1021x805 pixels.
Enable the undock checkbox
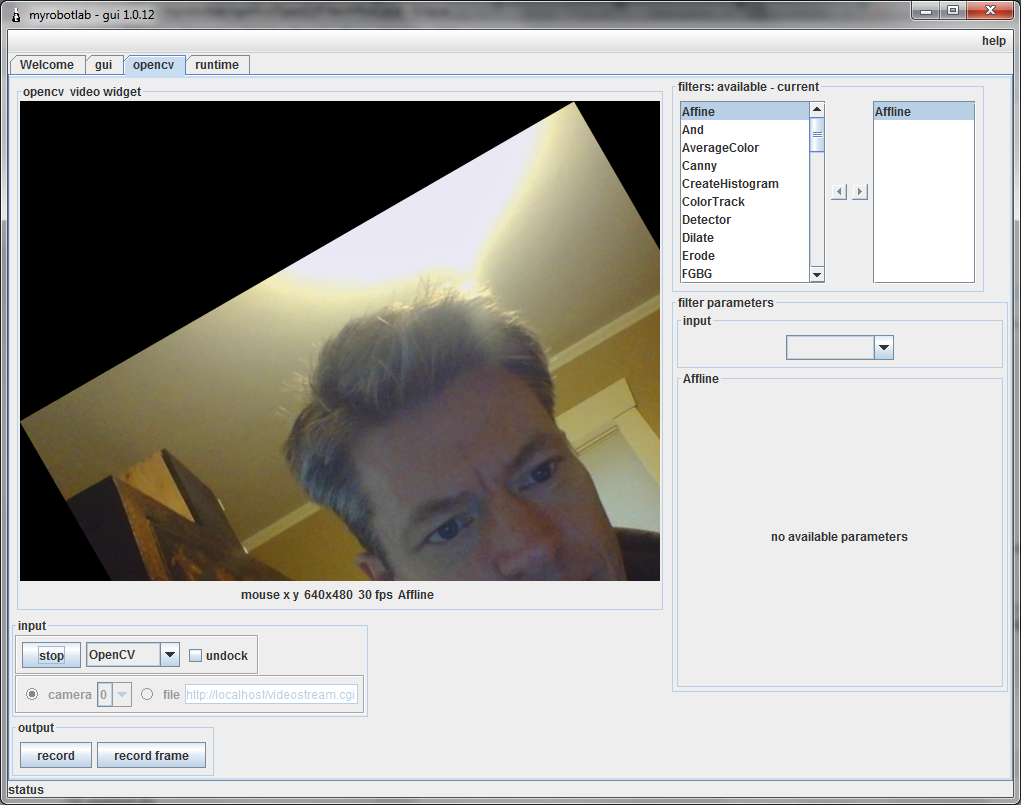(x=196, y=656)
